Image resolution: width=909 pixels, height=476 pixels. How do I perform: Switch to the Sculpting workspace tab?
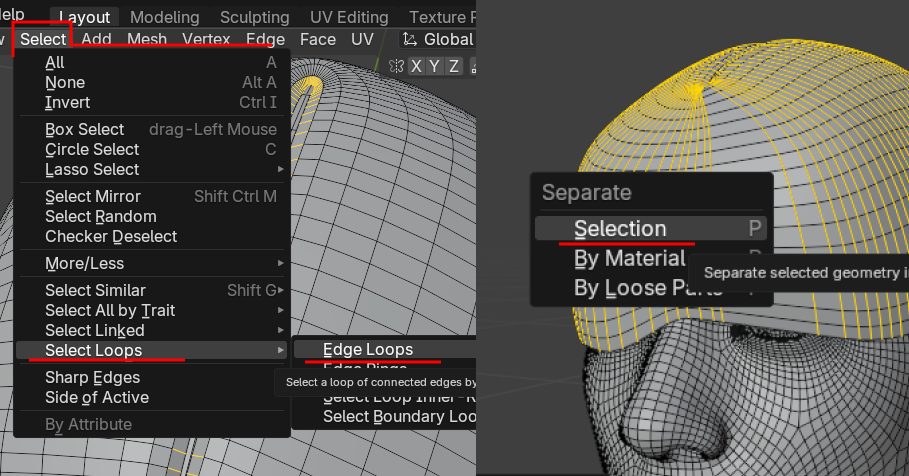(x=254, y=17)
